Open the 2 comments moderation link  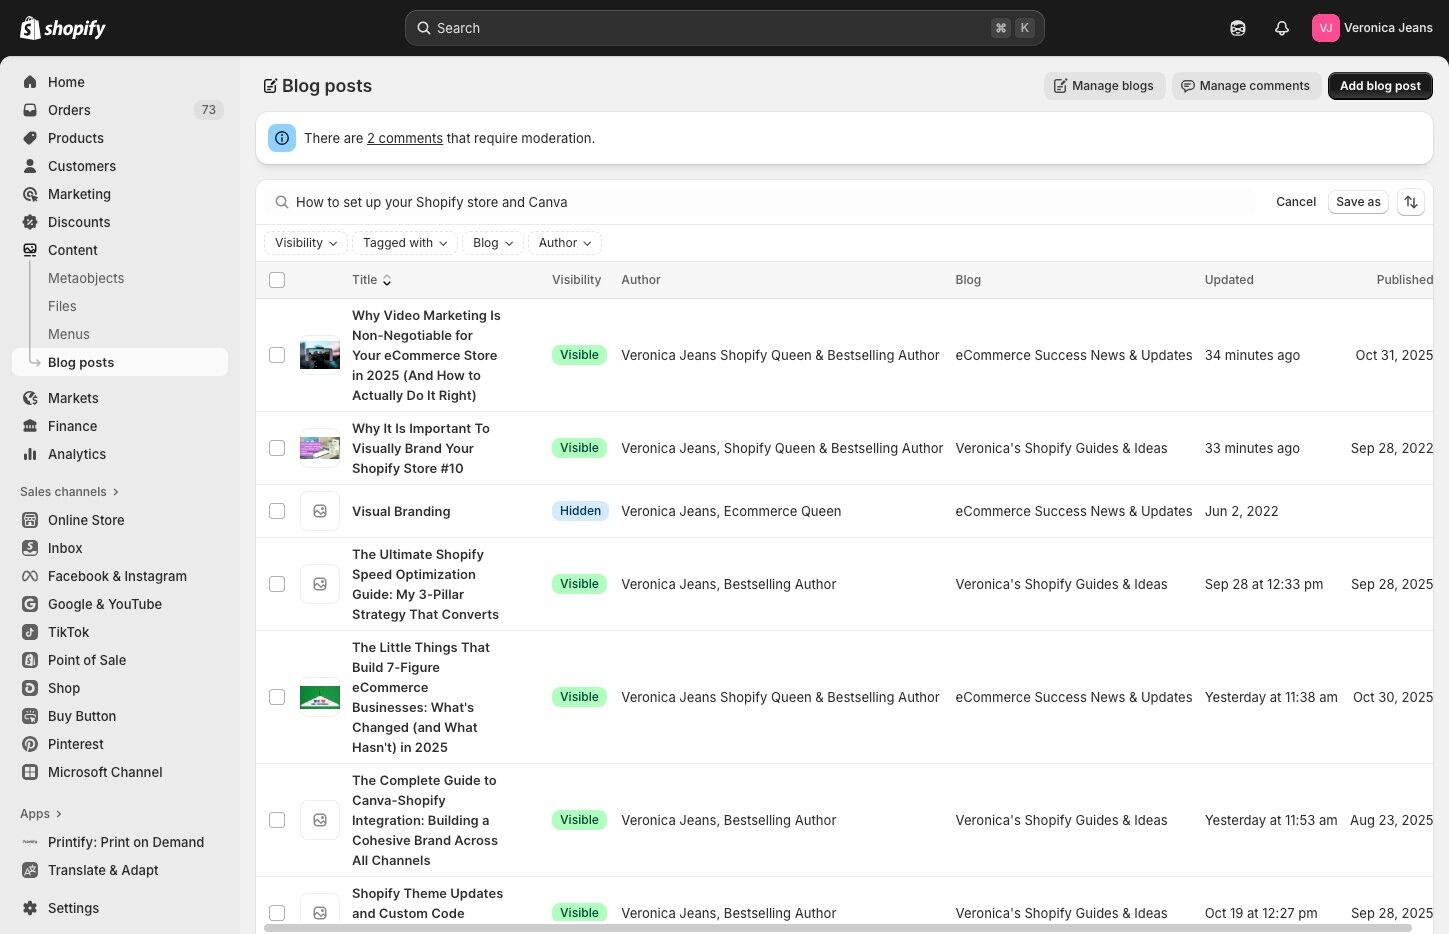(404, 139)
